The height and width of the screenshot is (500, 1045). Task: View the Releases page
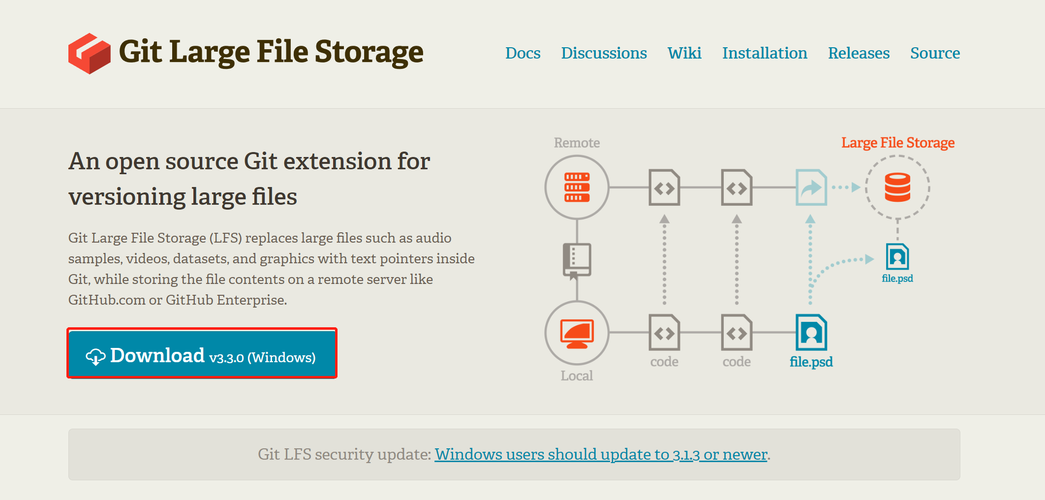(858, 53)
